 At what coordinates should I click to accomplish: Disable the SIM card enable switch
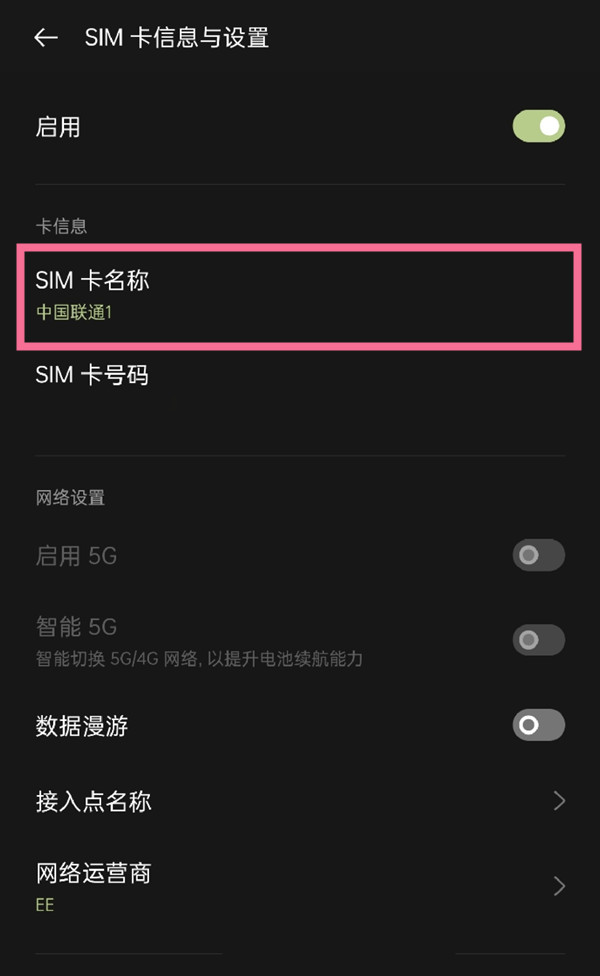(x=538, y=126)
